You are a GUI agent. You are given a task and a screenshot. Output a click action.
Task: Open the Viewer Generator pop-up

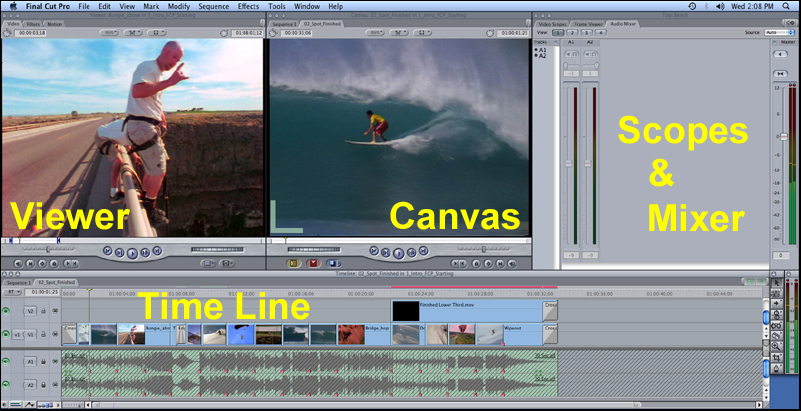point(226,263)
